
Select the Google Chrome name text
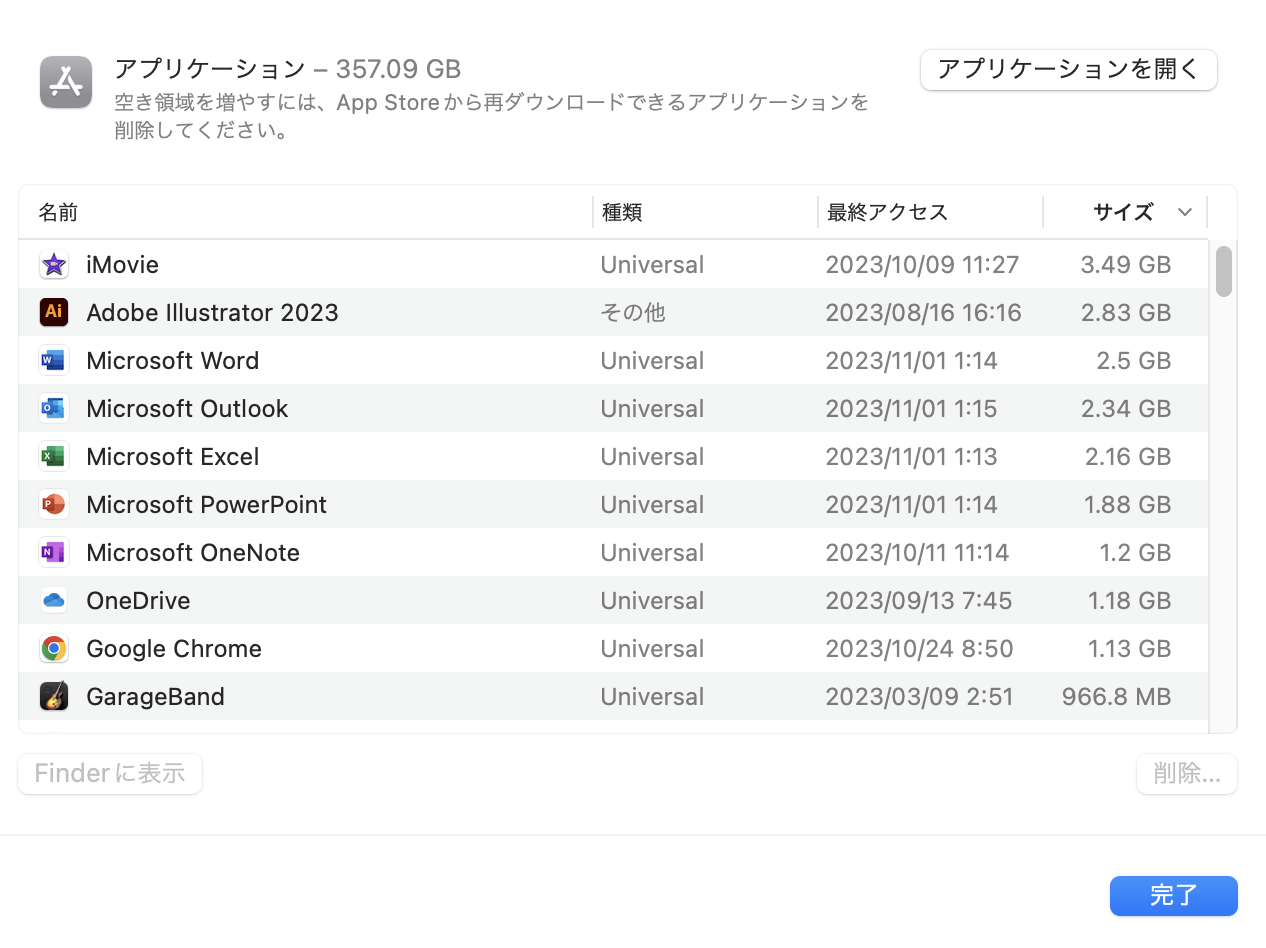point(174,649)
